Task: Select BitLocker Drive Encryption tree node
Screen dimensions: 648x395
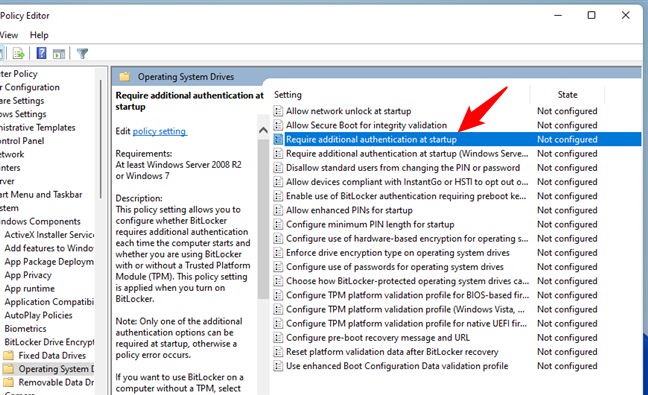Action: (x=49, y=342)
